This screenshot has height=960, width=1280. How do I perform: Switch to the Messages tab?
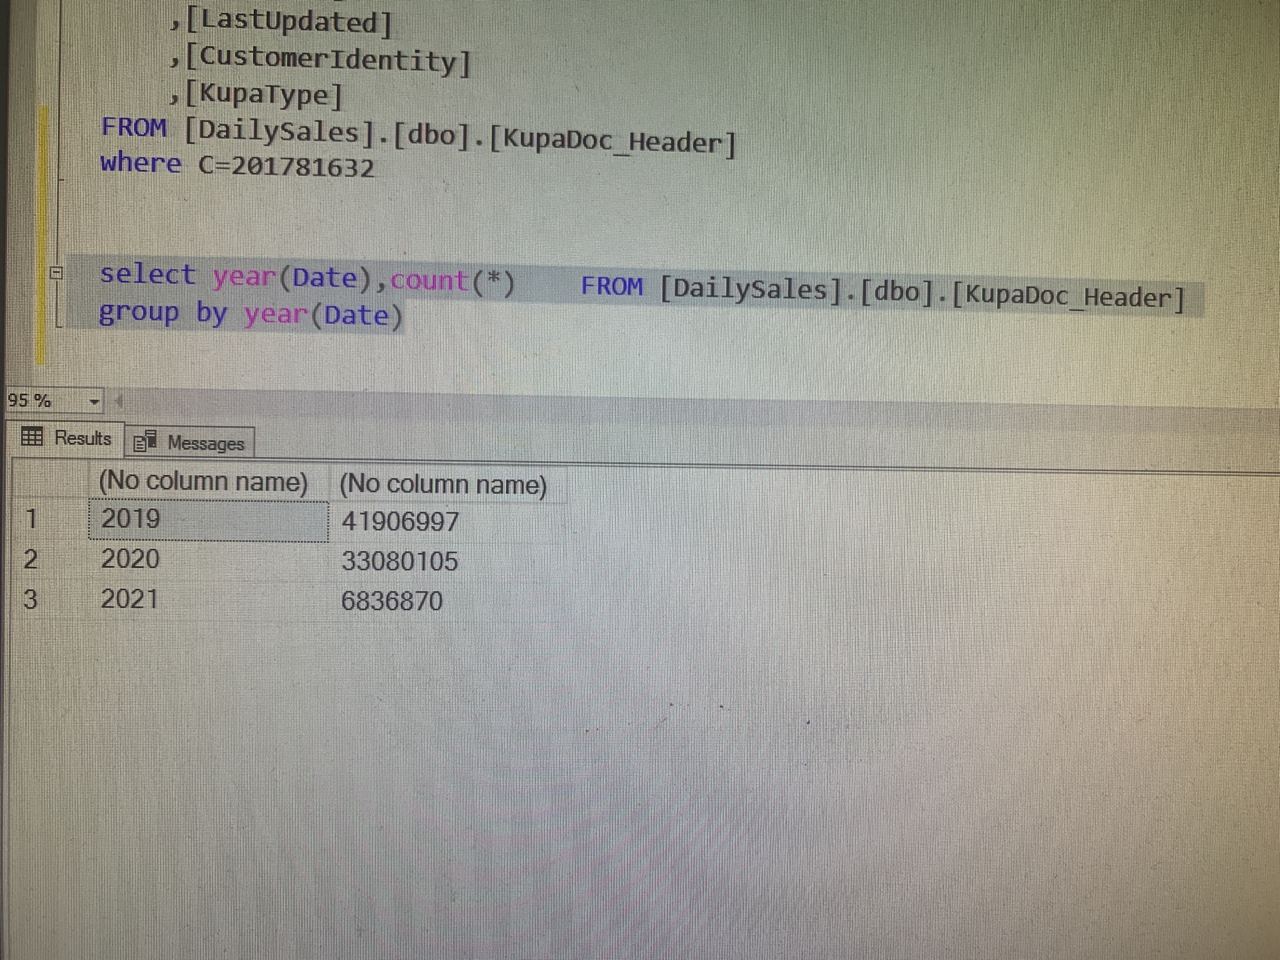coord(189,442)
